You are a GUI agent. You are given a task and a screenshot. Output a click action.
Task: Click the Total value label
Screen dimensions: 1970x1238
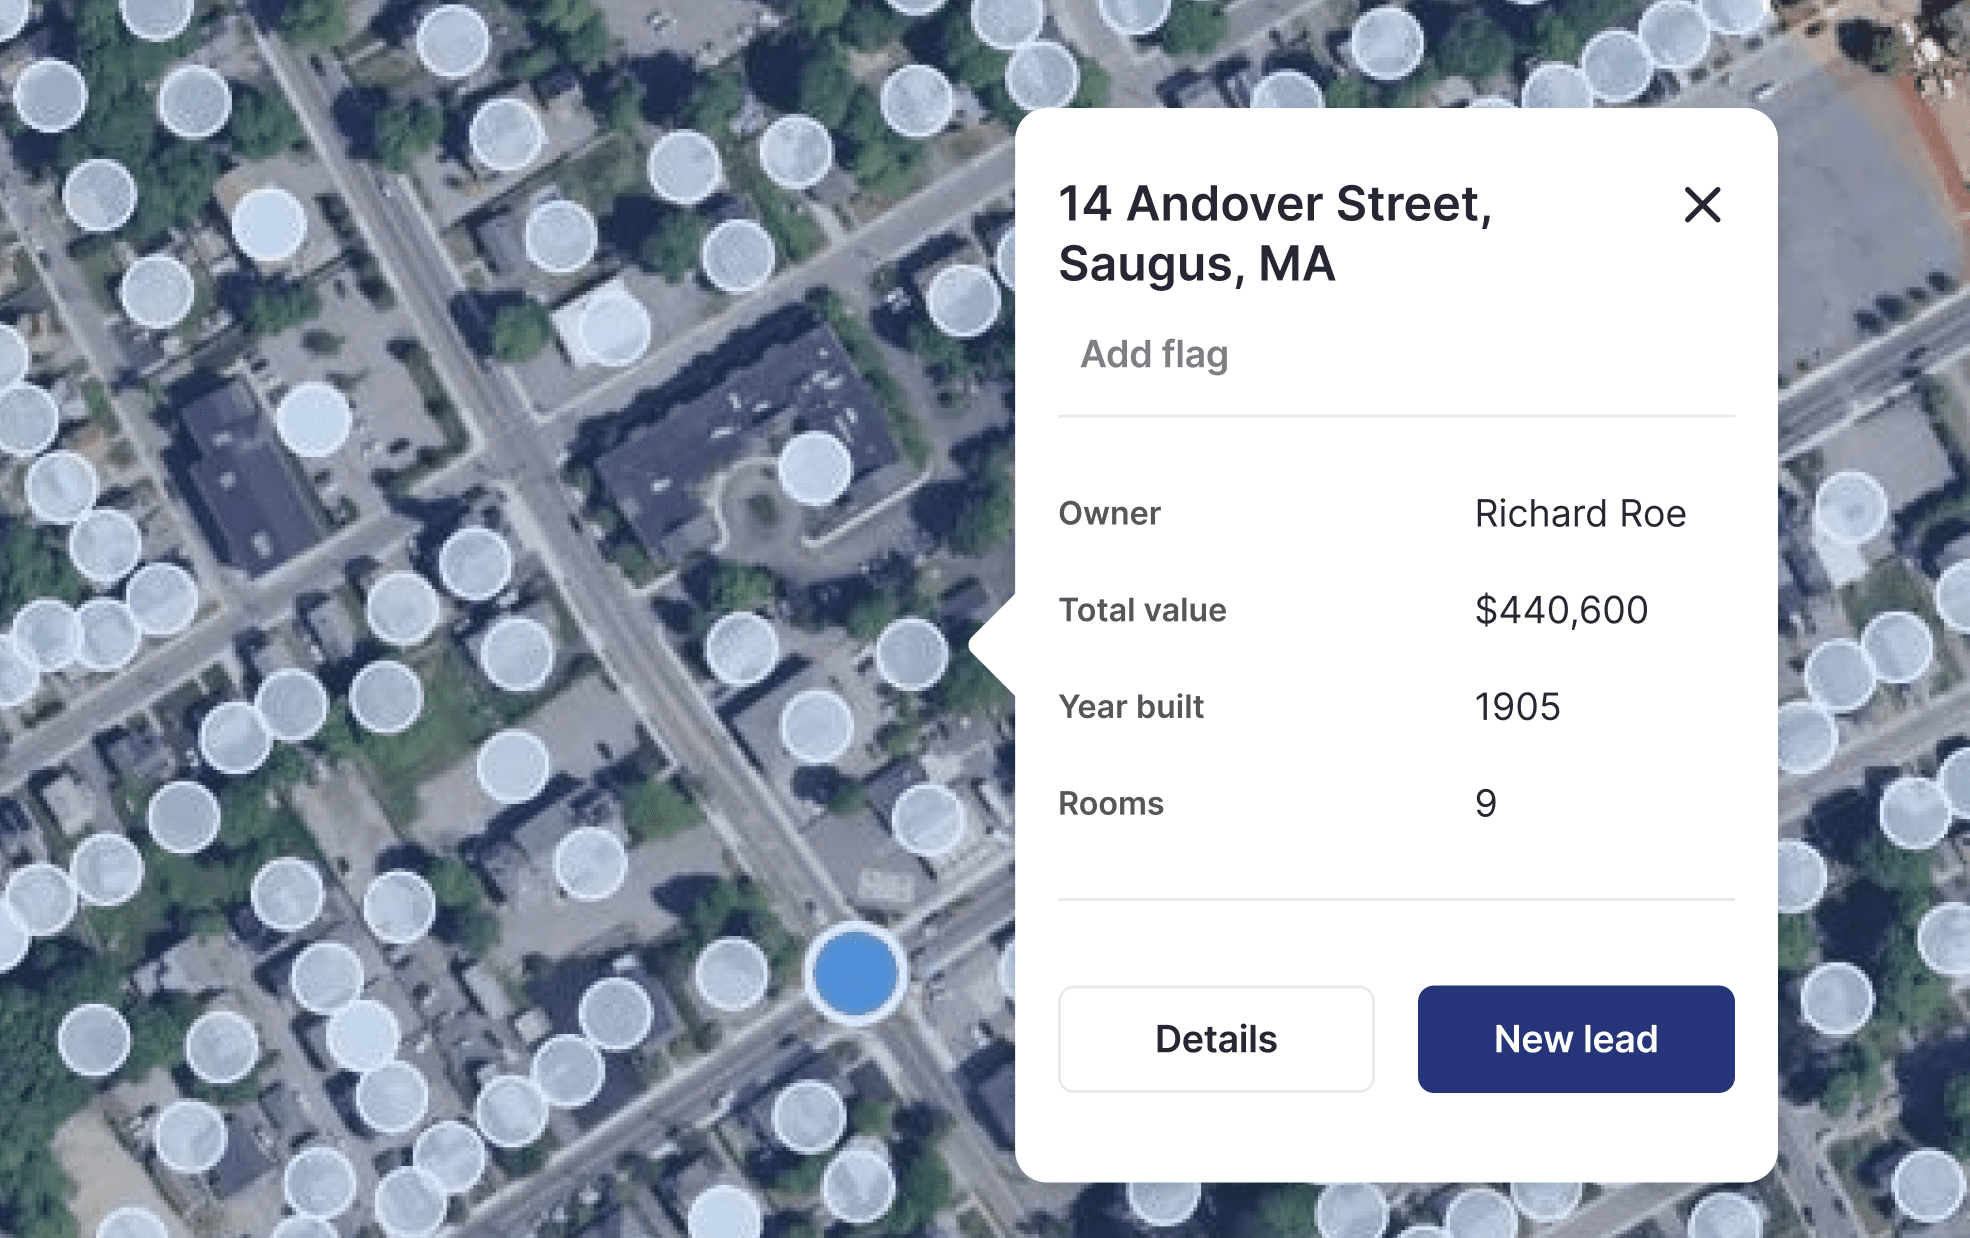click(x=1142, y=610)
